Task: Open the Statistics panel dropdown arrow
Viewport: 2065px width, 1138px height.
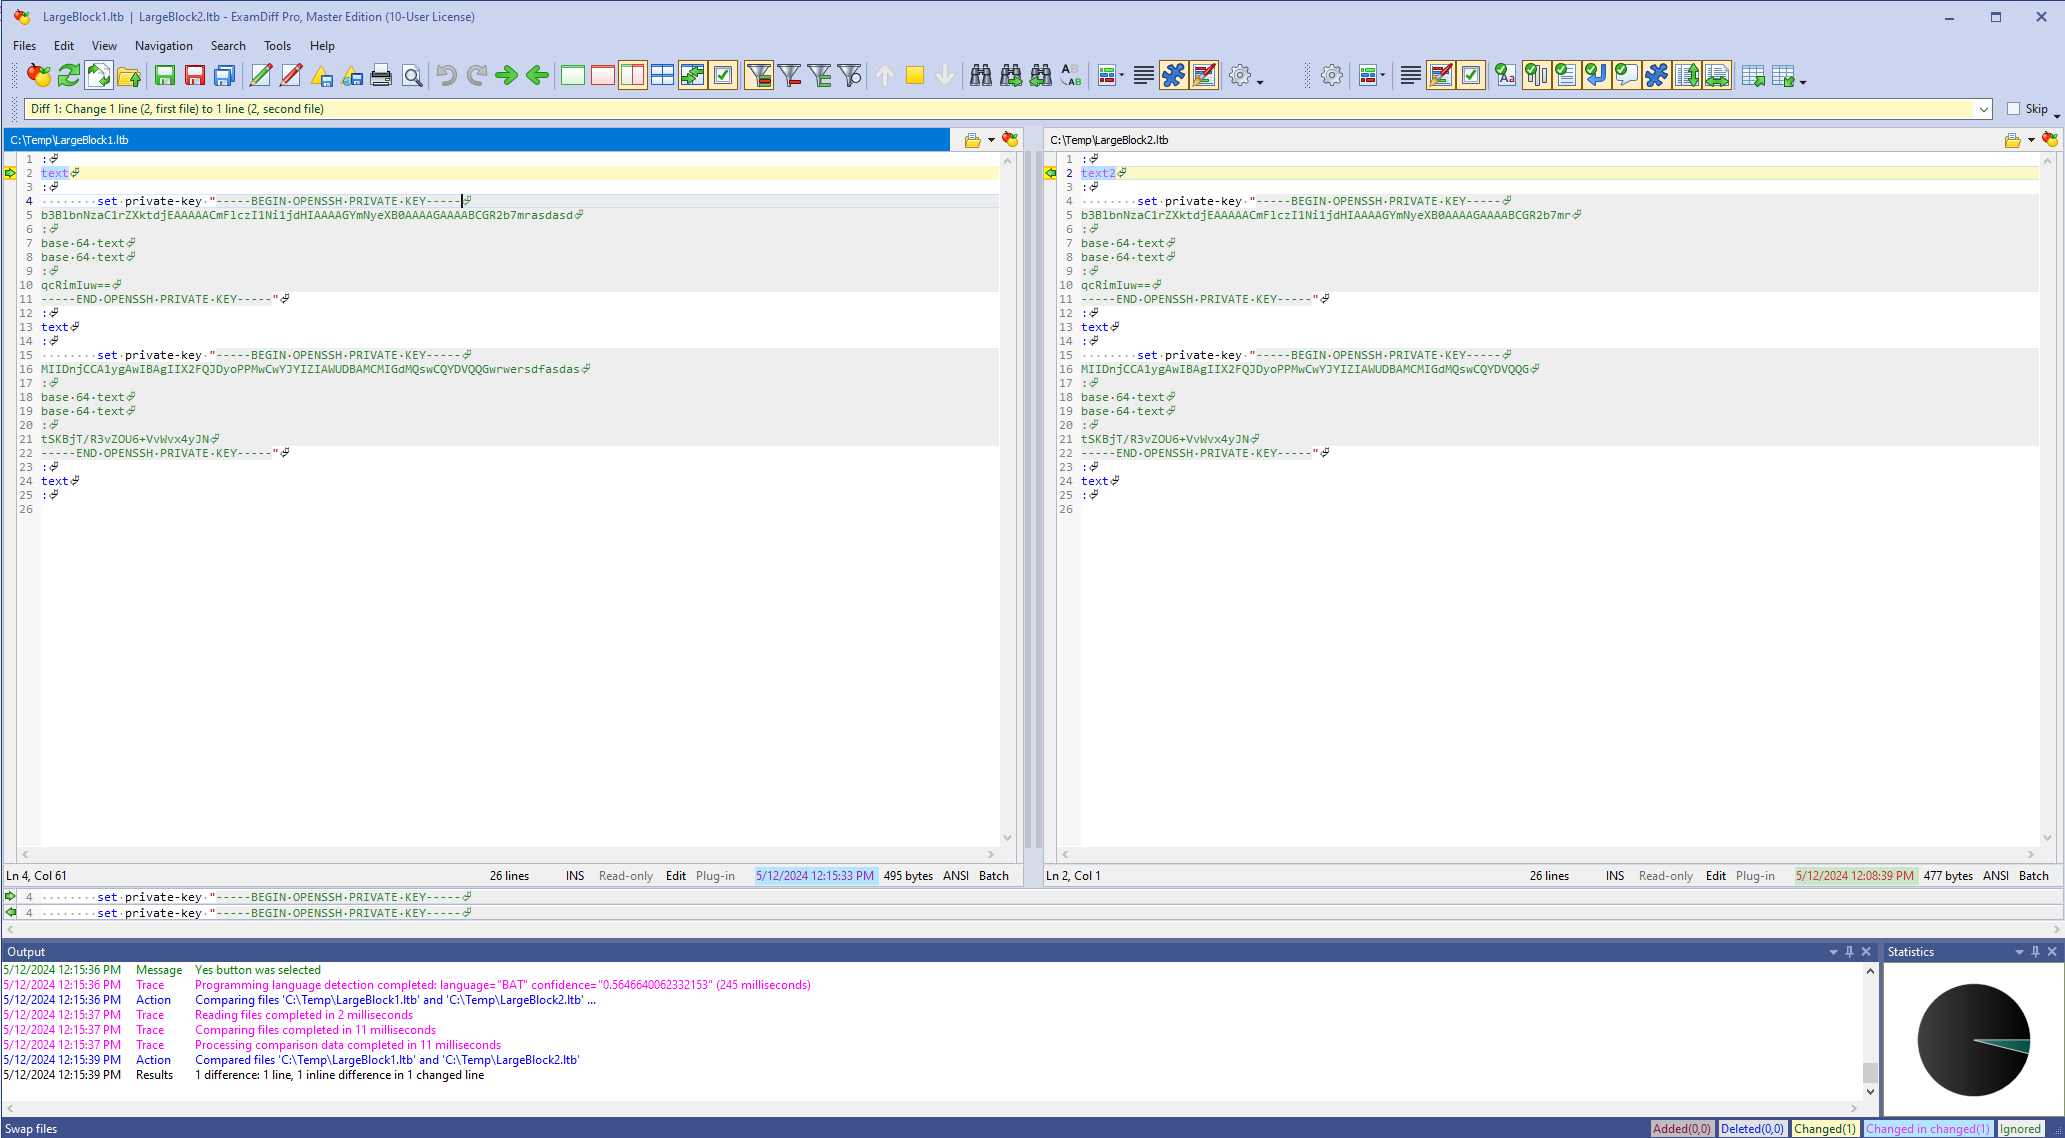Action: pos(2018,952)
